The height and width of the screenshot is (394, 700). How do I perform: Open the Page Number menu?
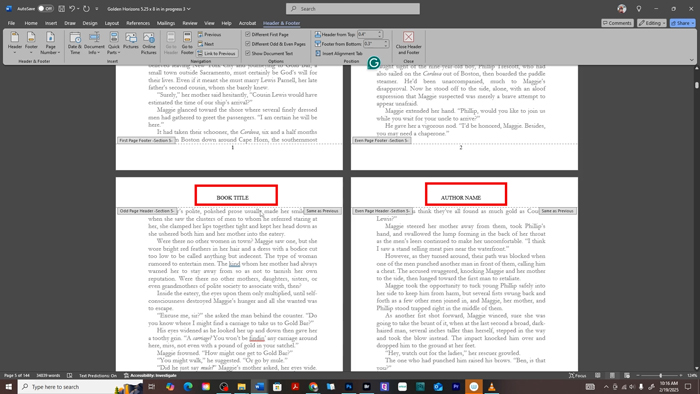(50, 43)
